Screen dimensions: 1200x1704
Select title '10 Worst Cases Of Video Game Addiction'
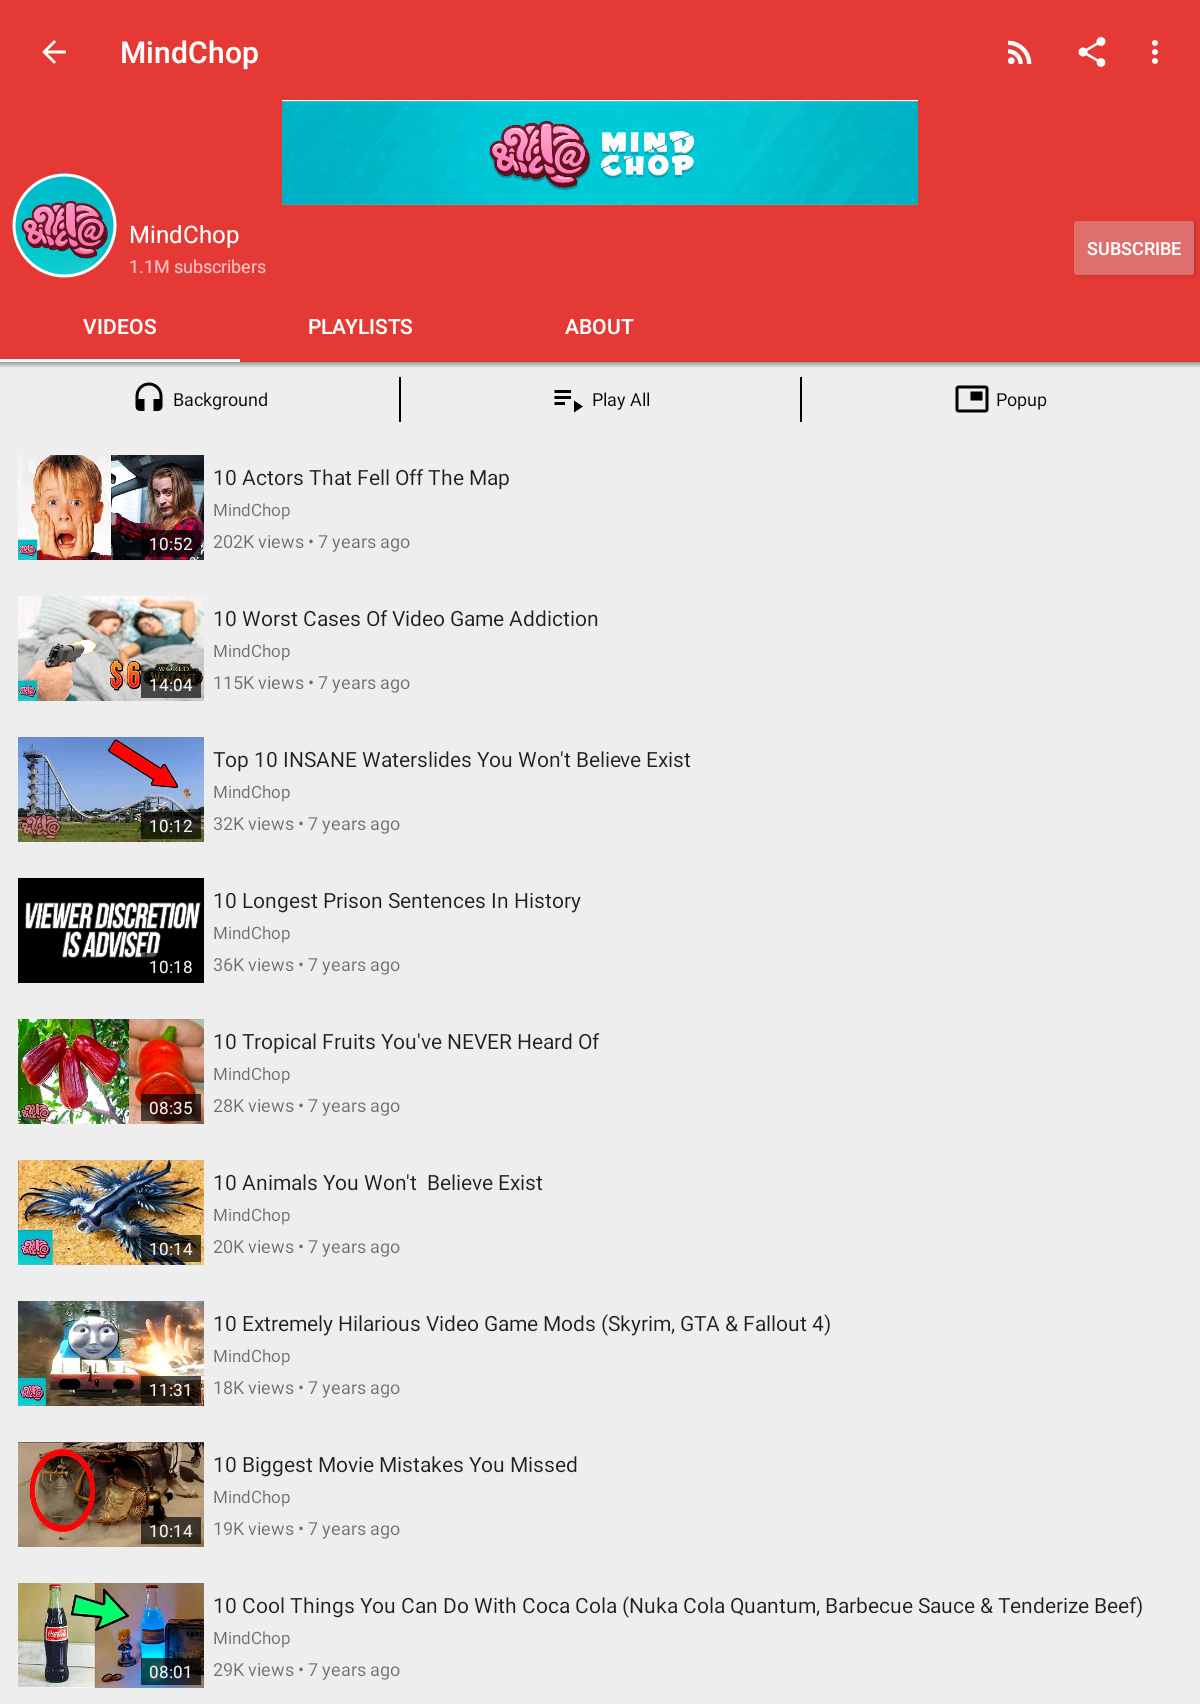[406, 619]
